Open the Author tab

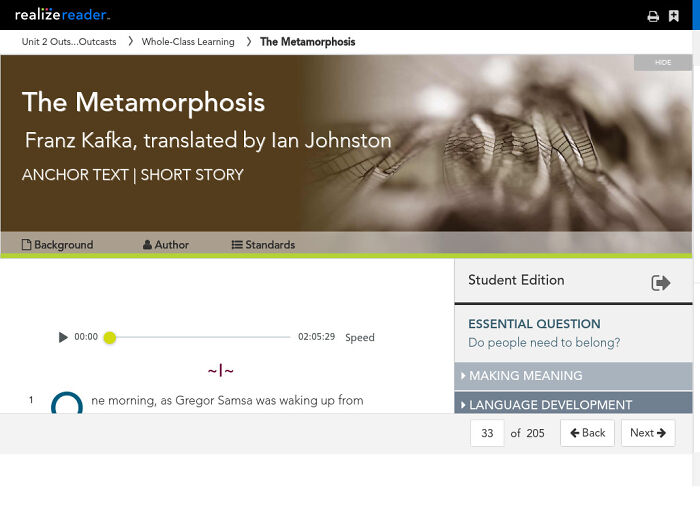[x=166, y=245]
